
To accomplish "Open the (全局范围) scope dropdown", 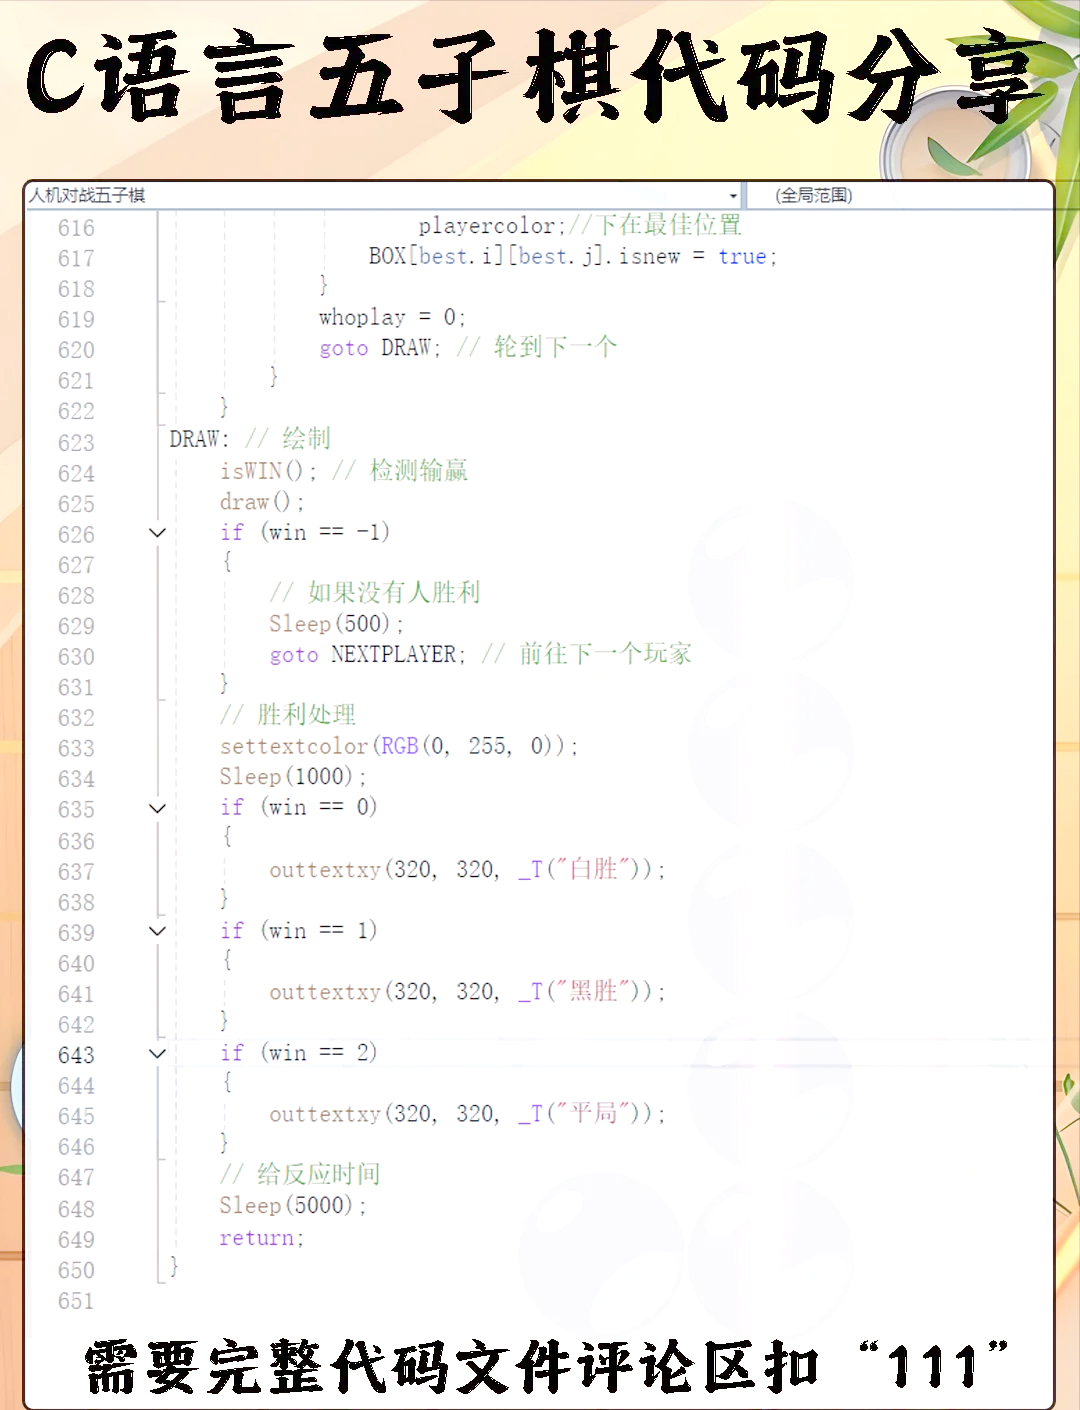I will pyautogui.click(x=900, y=196).
